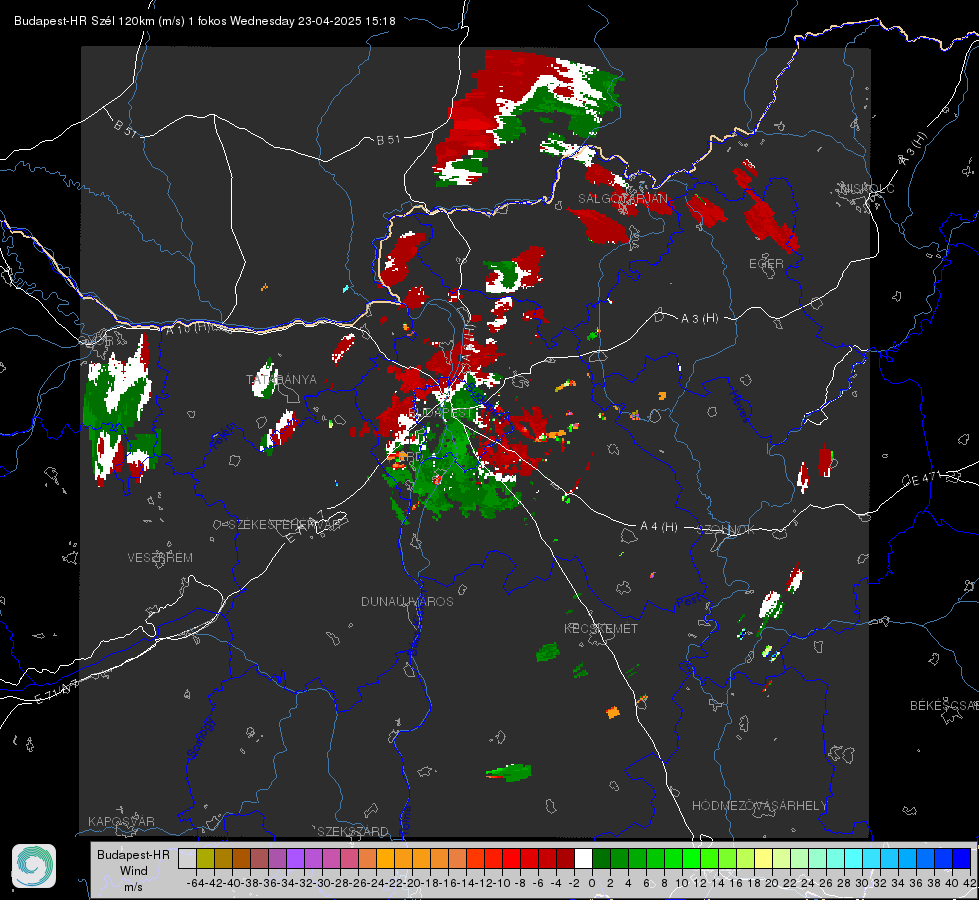Pick the cyan swatch between 28 and 30
This screenshot has width=979, height=900.
854,859
